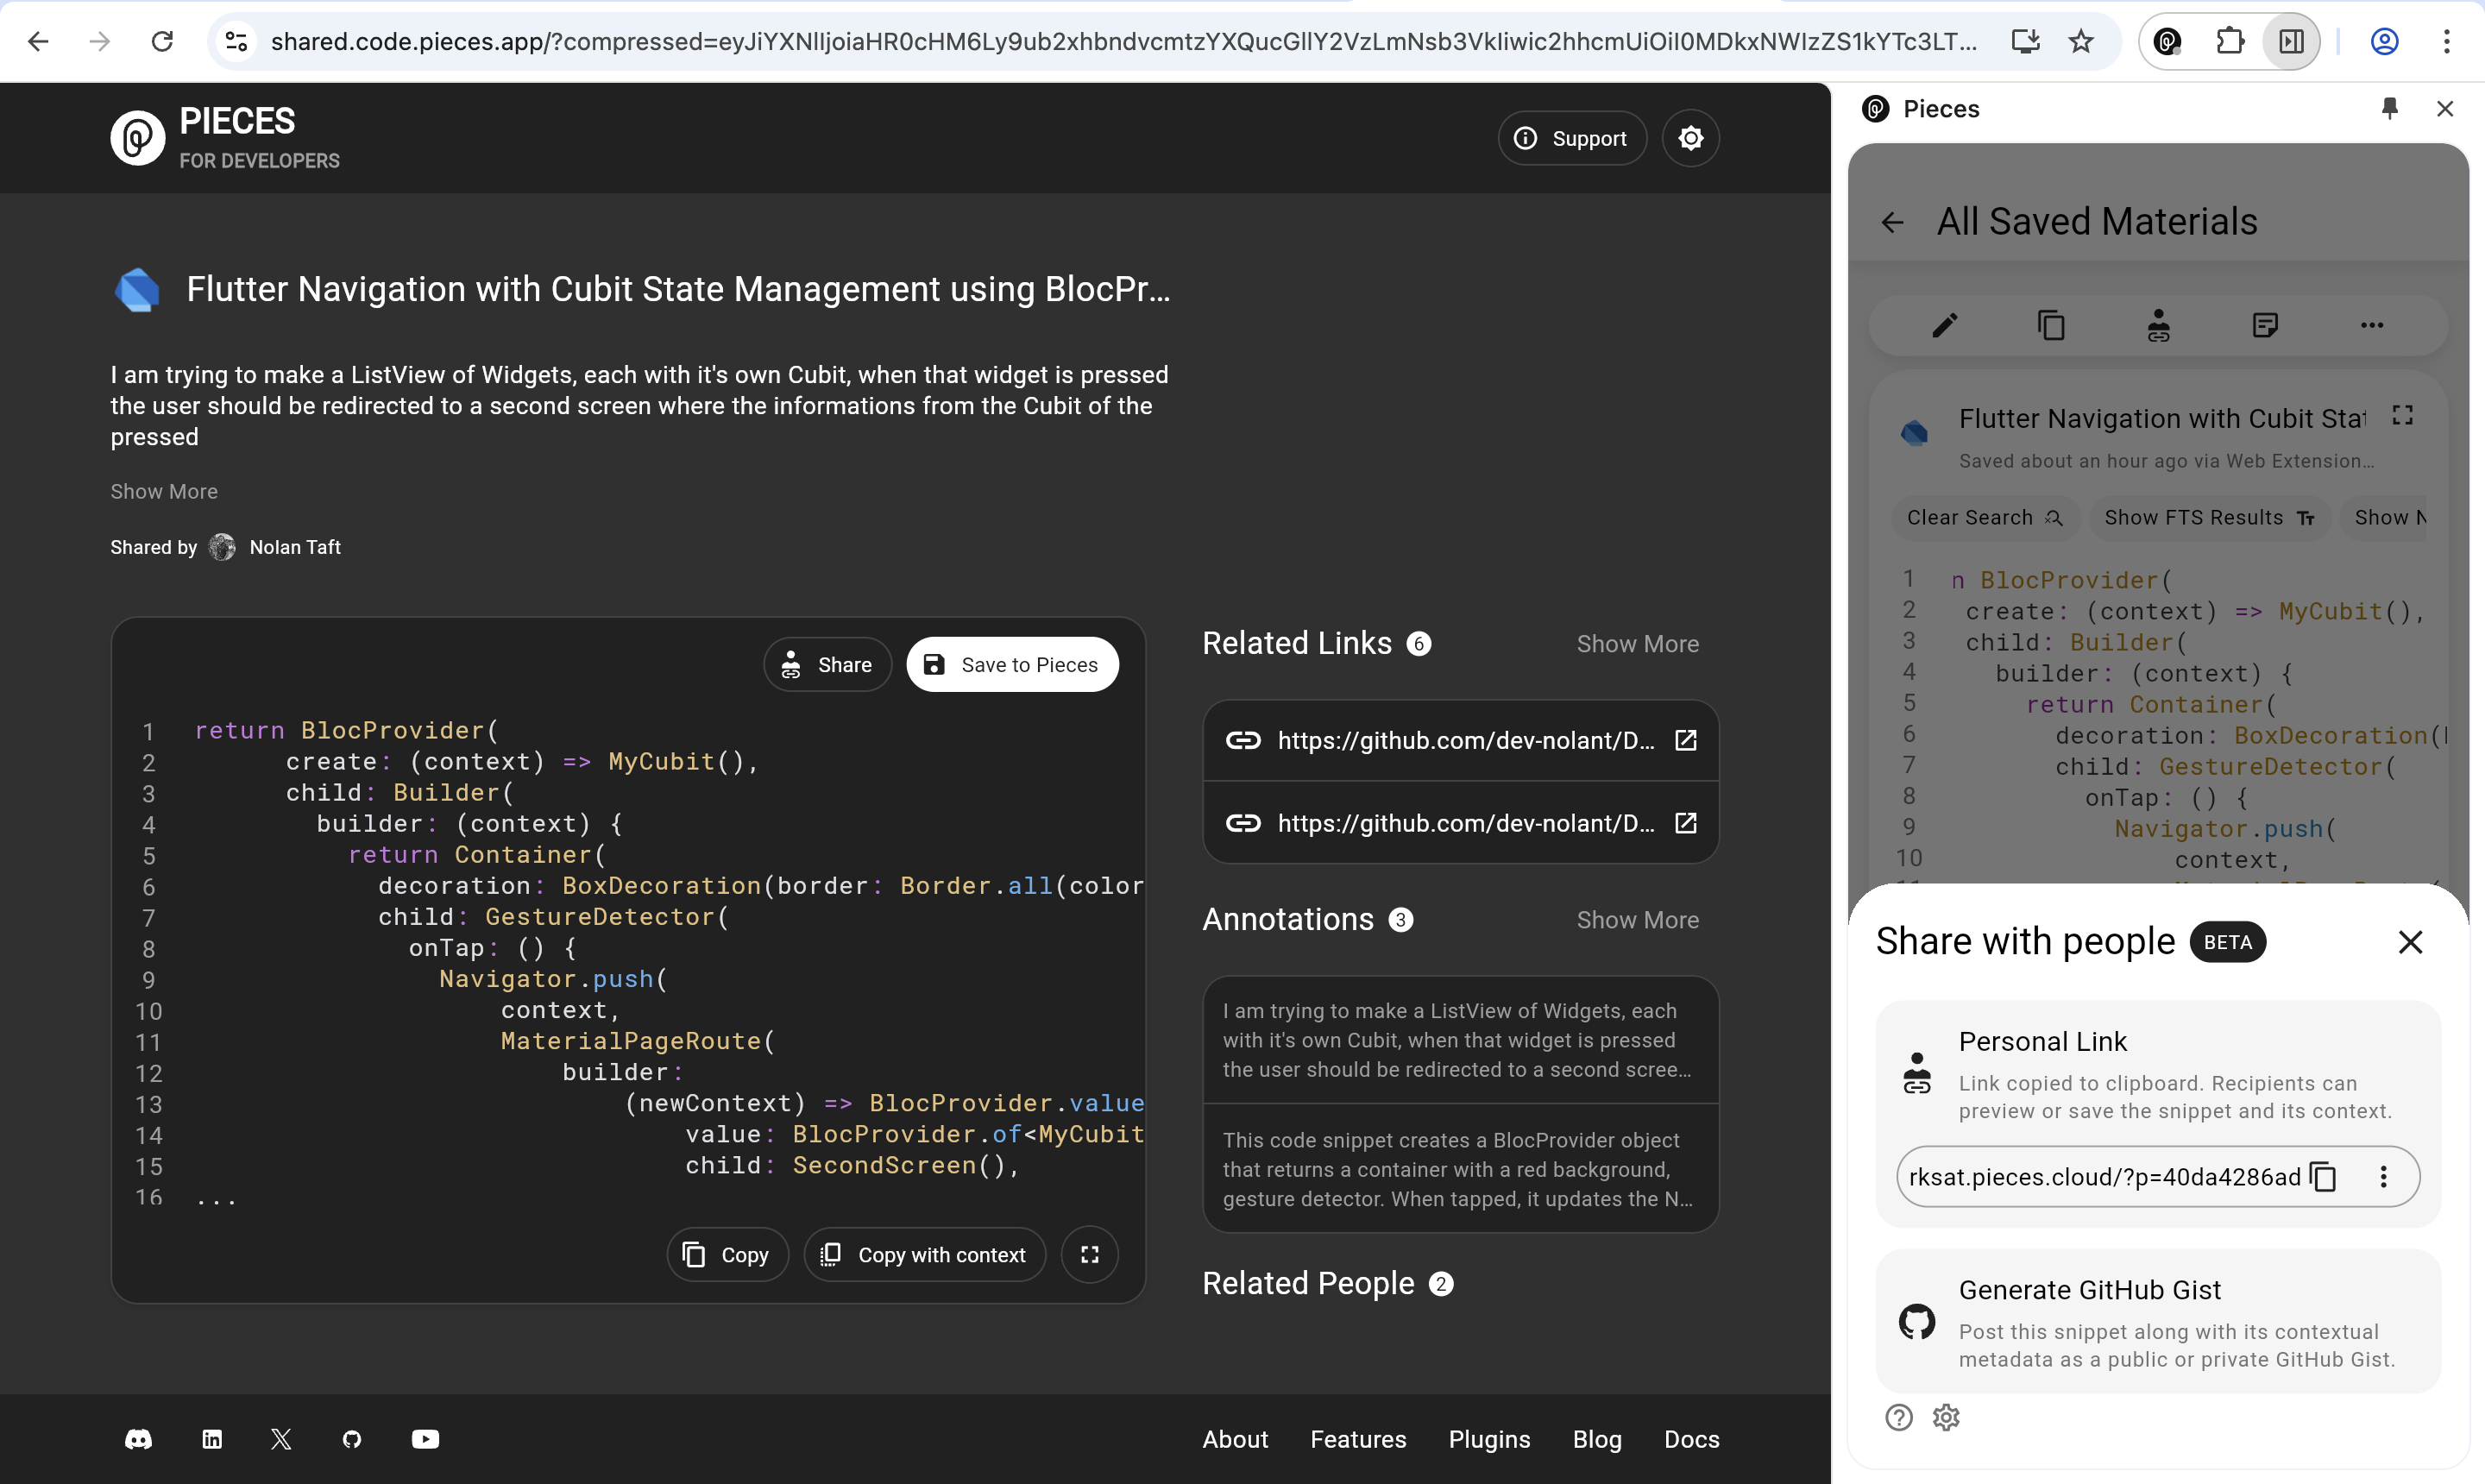Click Save to Pieces
The height and width of the screenshot is (1484, 2485).
pos(1012,665)
